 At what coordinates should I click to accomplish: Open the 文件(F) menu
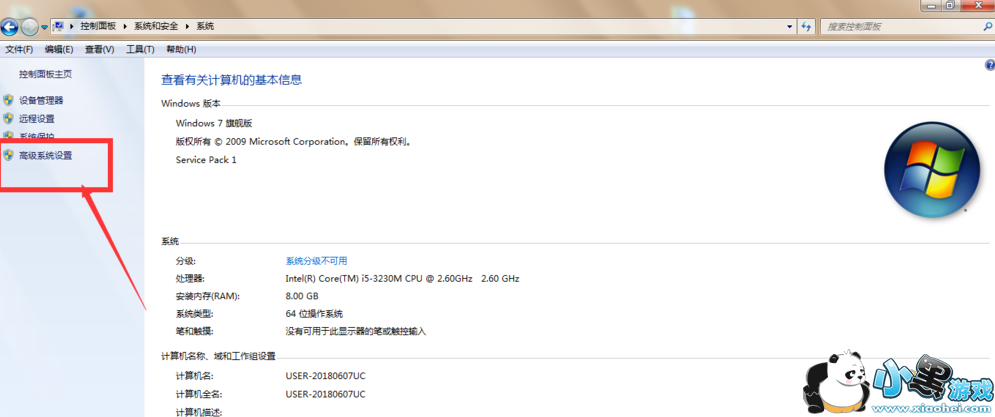tap(19, 50)
